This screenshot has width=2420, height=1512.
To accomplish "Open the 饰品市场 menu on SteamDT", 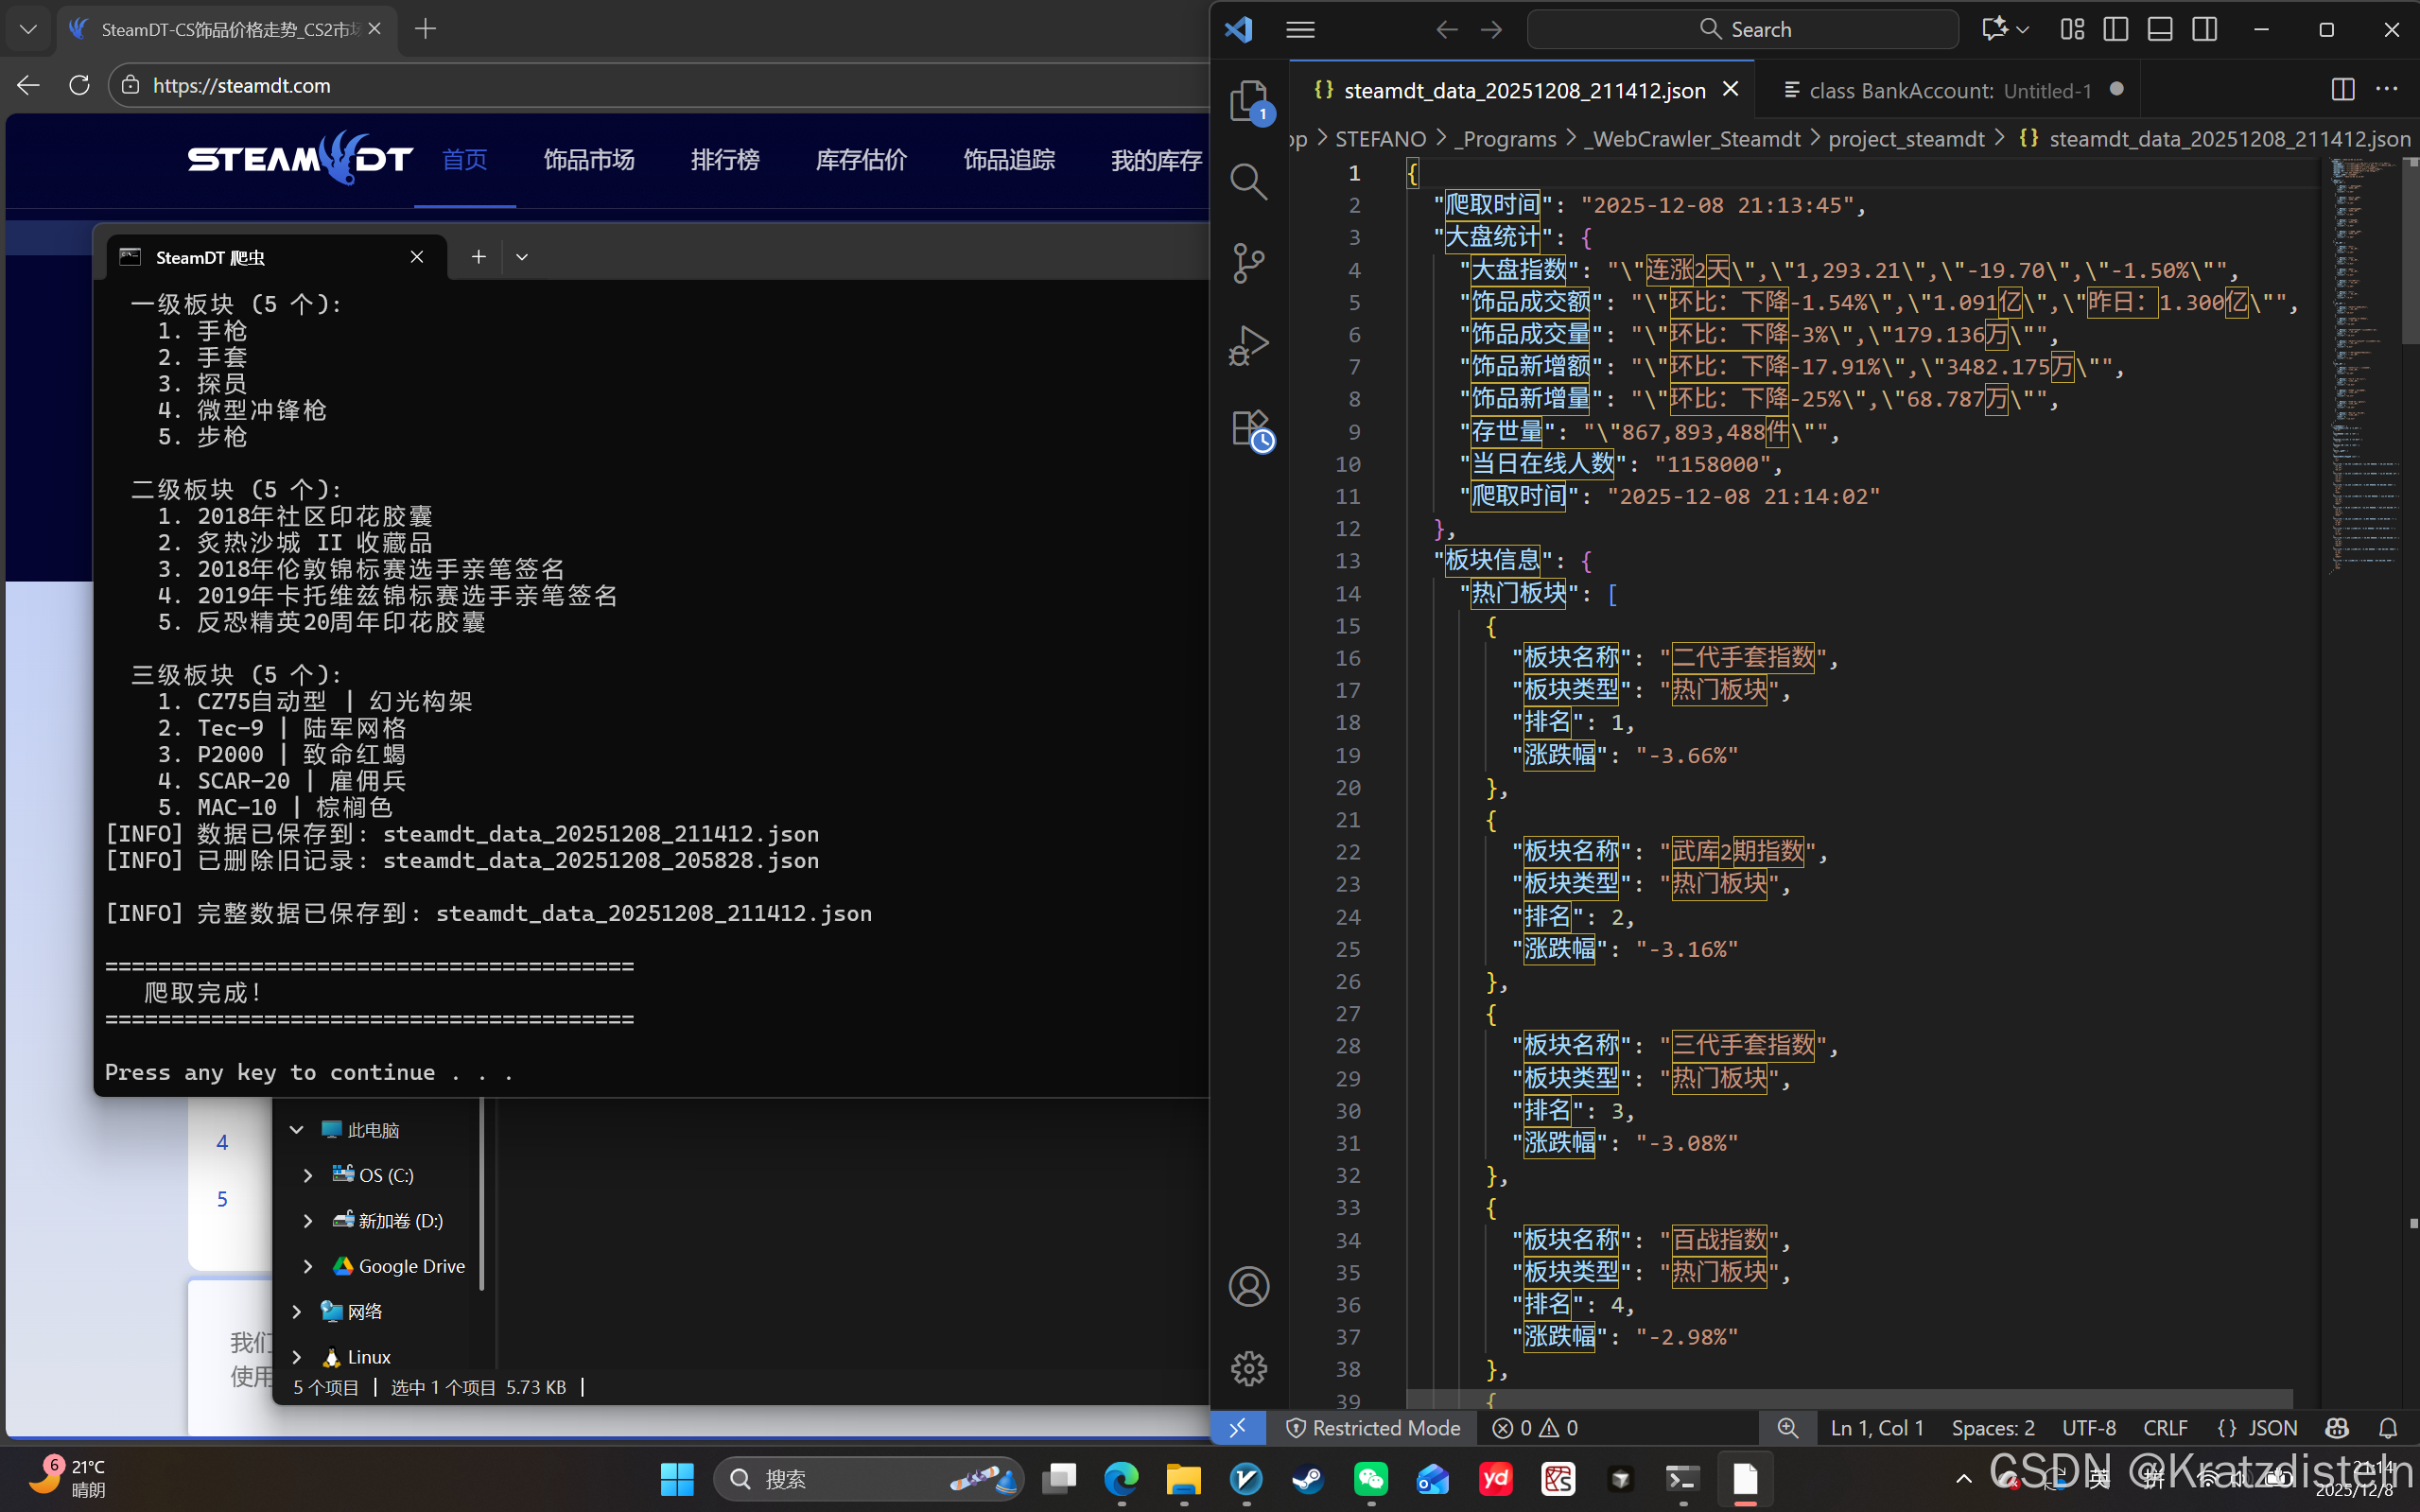I will pos(589,160).
